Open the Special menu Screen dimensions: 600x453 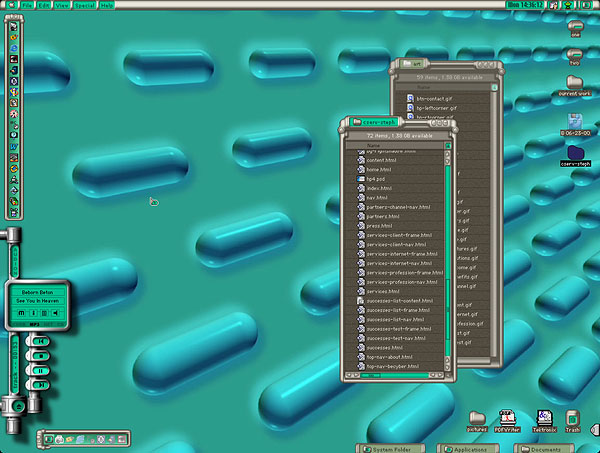click(x=83, y=5)
